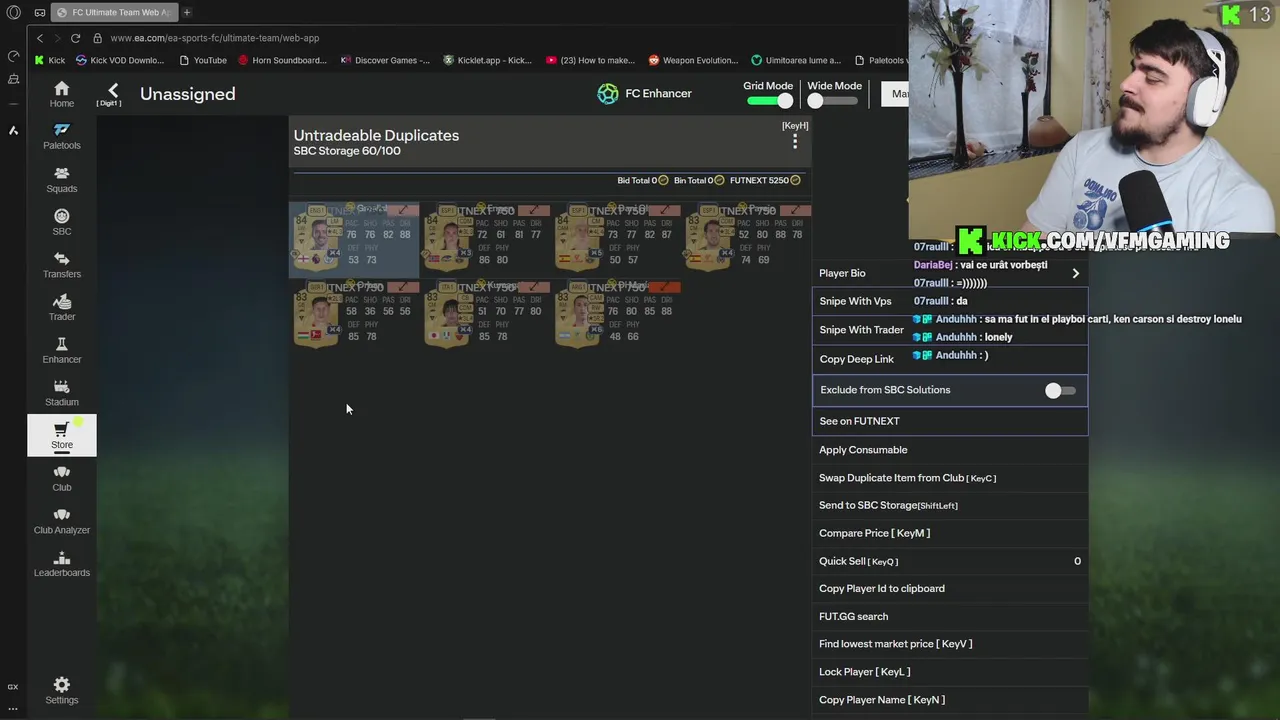Open the SBC section
This screenshot has height=720, width=1280.
click(x=62, y=222)
